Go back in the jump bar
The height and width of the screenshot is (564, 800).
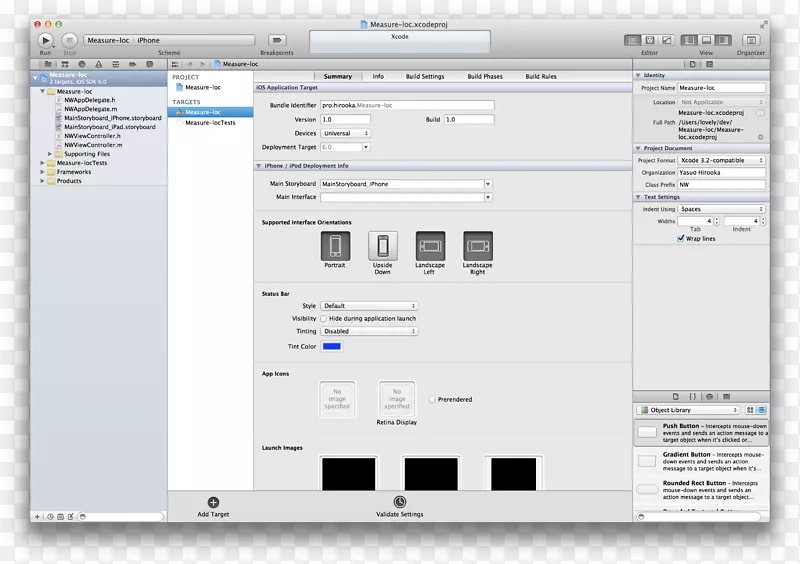tap(190, 64)
